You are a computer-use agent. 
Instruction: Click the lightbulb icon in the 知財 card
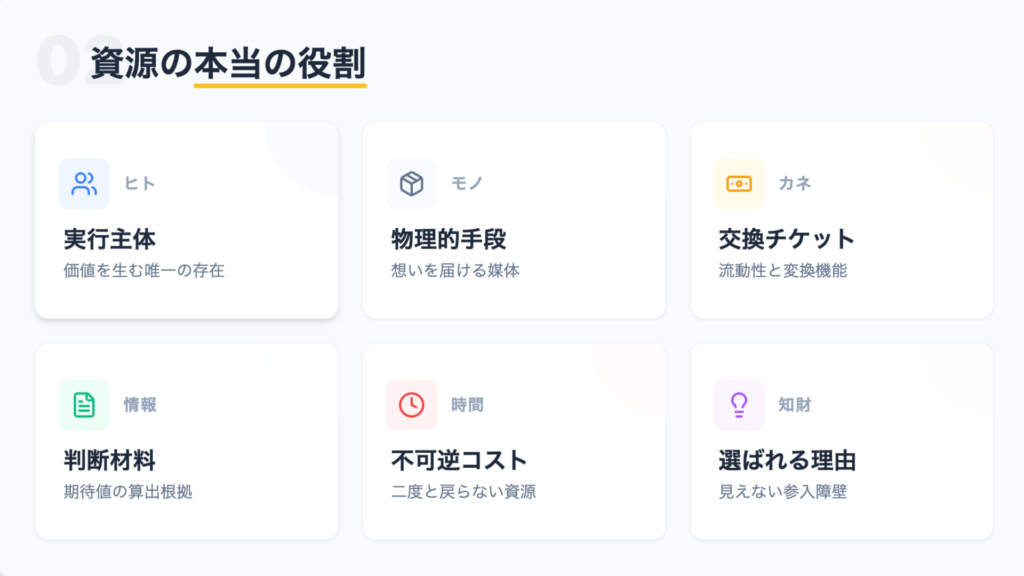click(x=739, y=405)
